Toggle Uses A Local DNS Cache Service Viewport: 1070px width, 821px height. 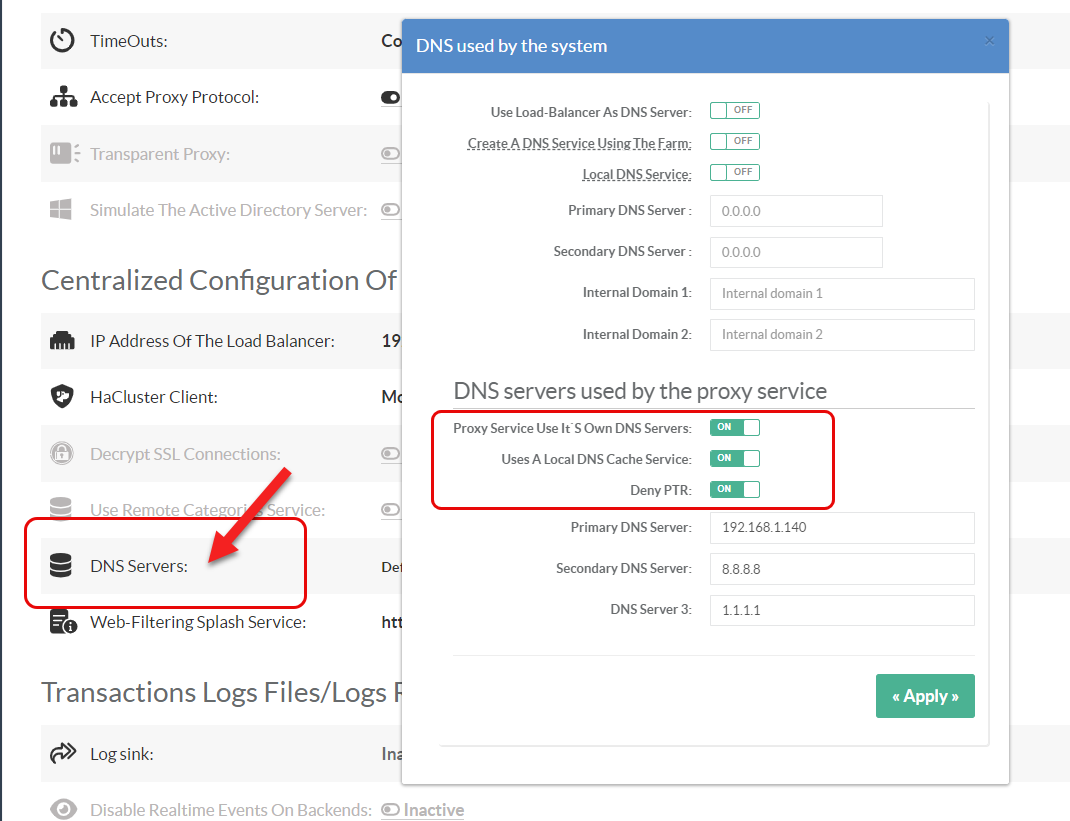[x=734, y=459]
